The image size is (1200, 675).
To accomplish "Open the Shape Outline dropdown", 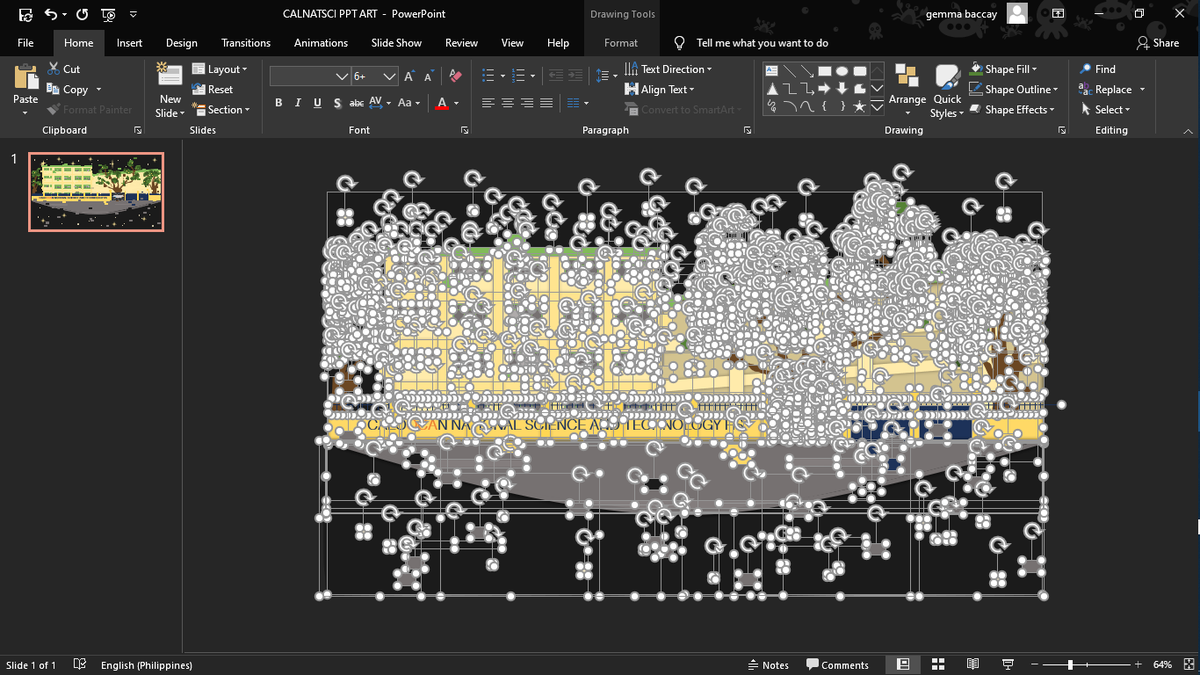I will point(1012,89).
